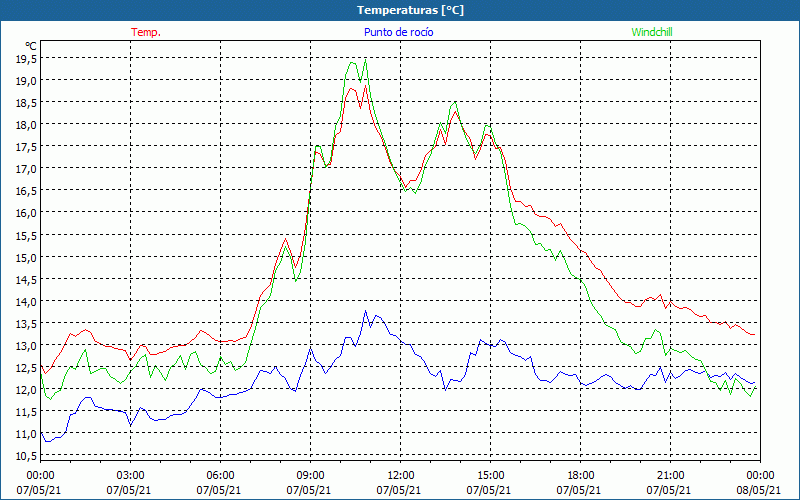Viewport: 800px width, 500px height.
Task: Click the 11,5 y-axis value
Action: (26, 411)
